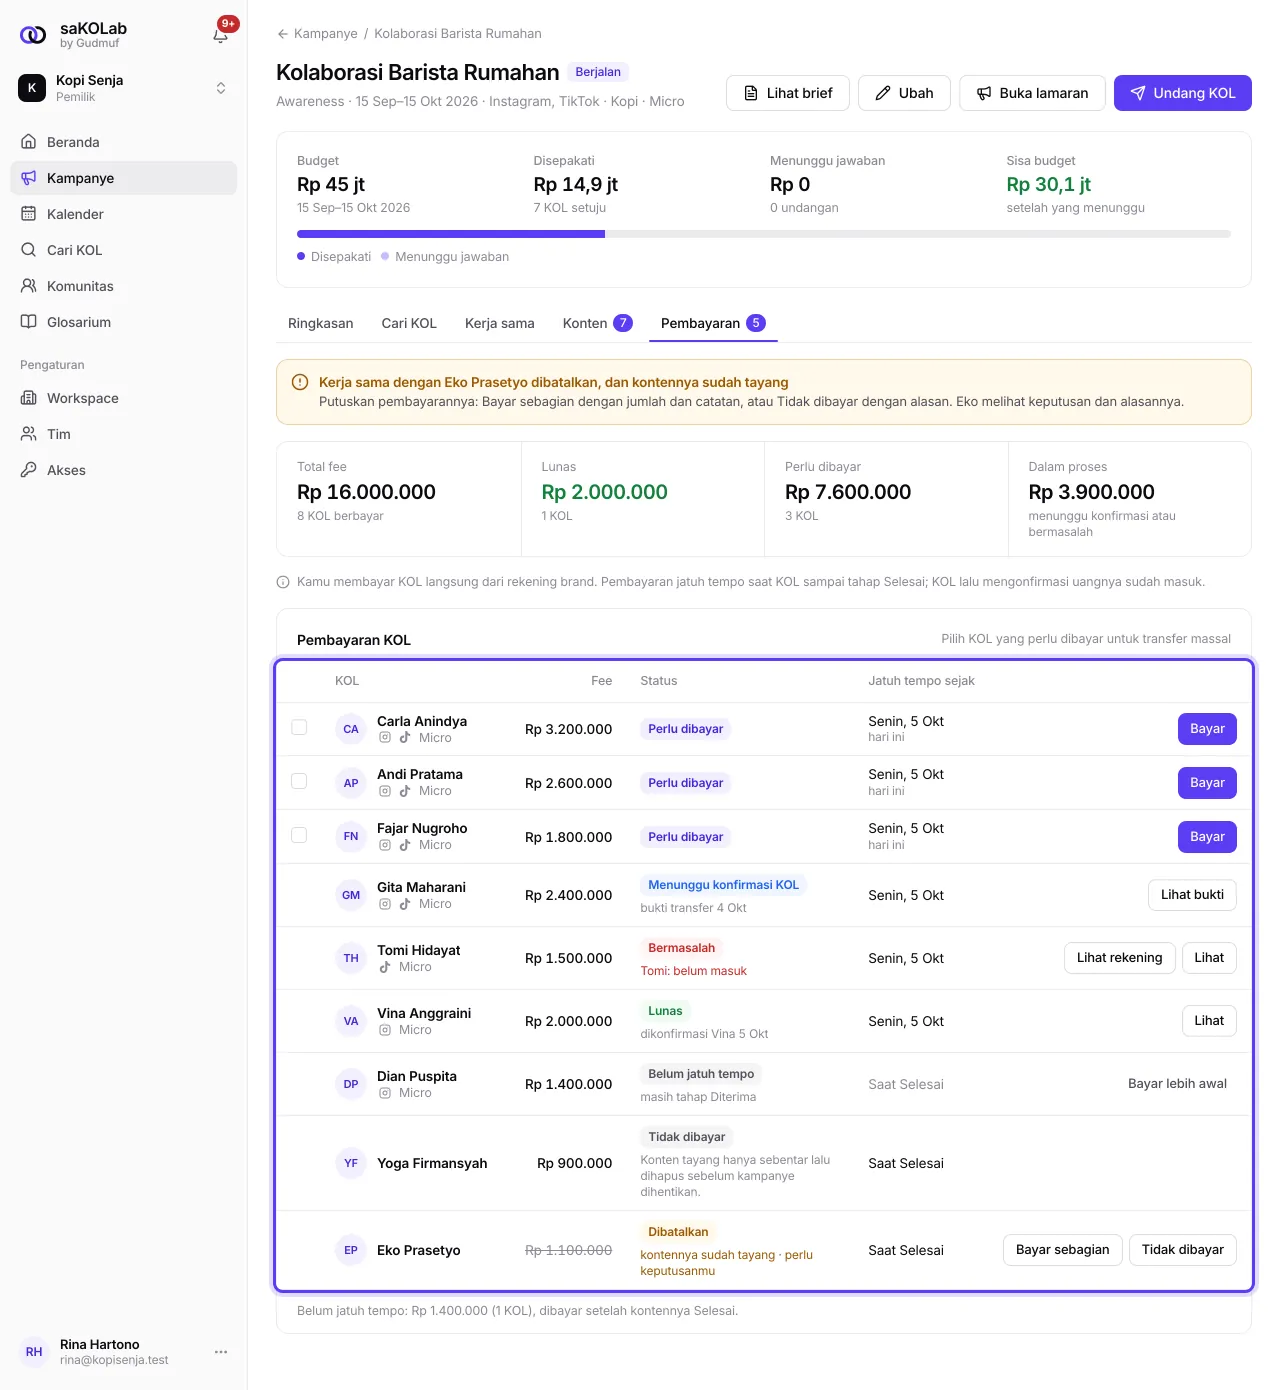Viewport: 1280px width, 1390px height.
Task: Click Bayar for Fajar Nugroho
Action: 1207,837
